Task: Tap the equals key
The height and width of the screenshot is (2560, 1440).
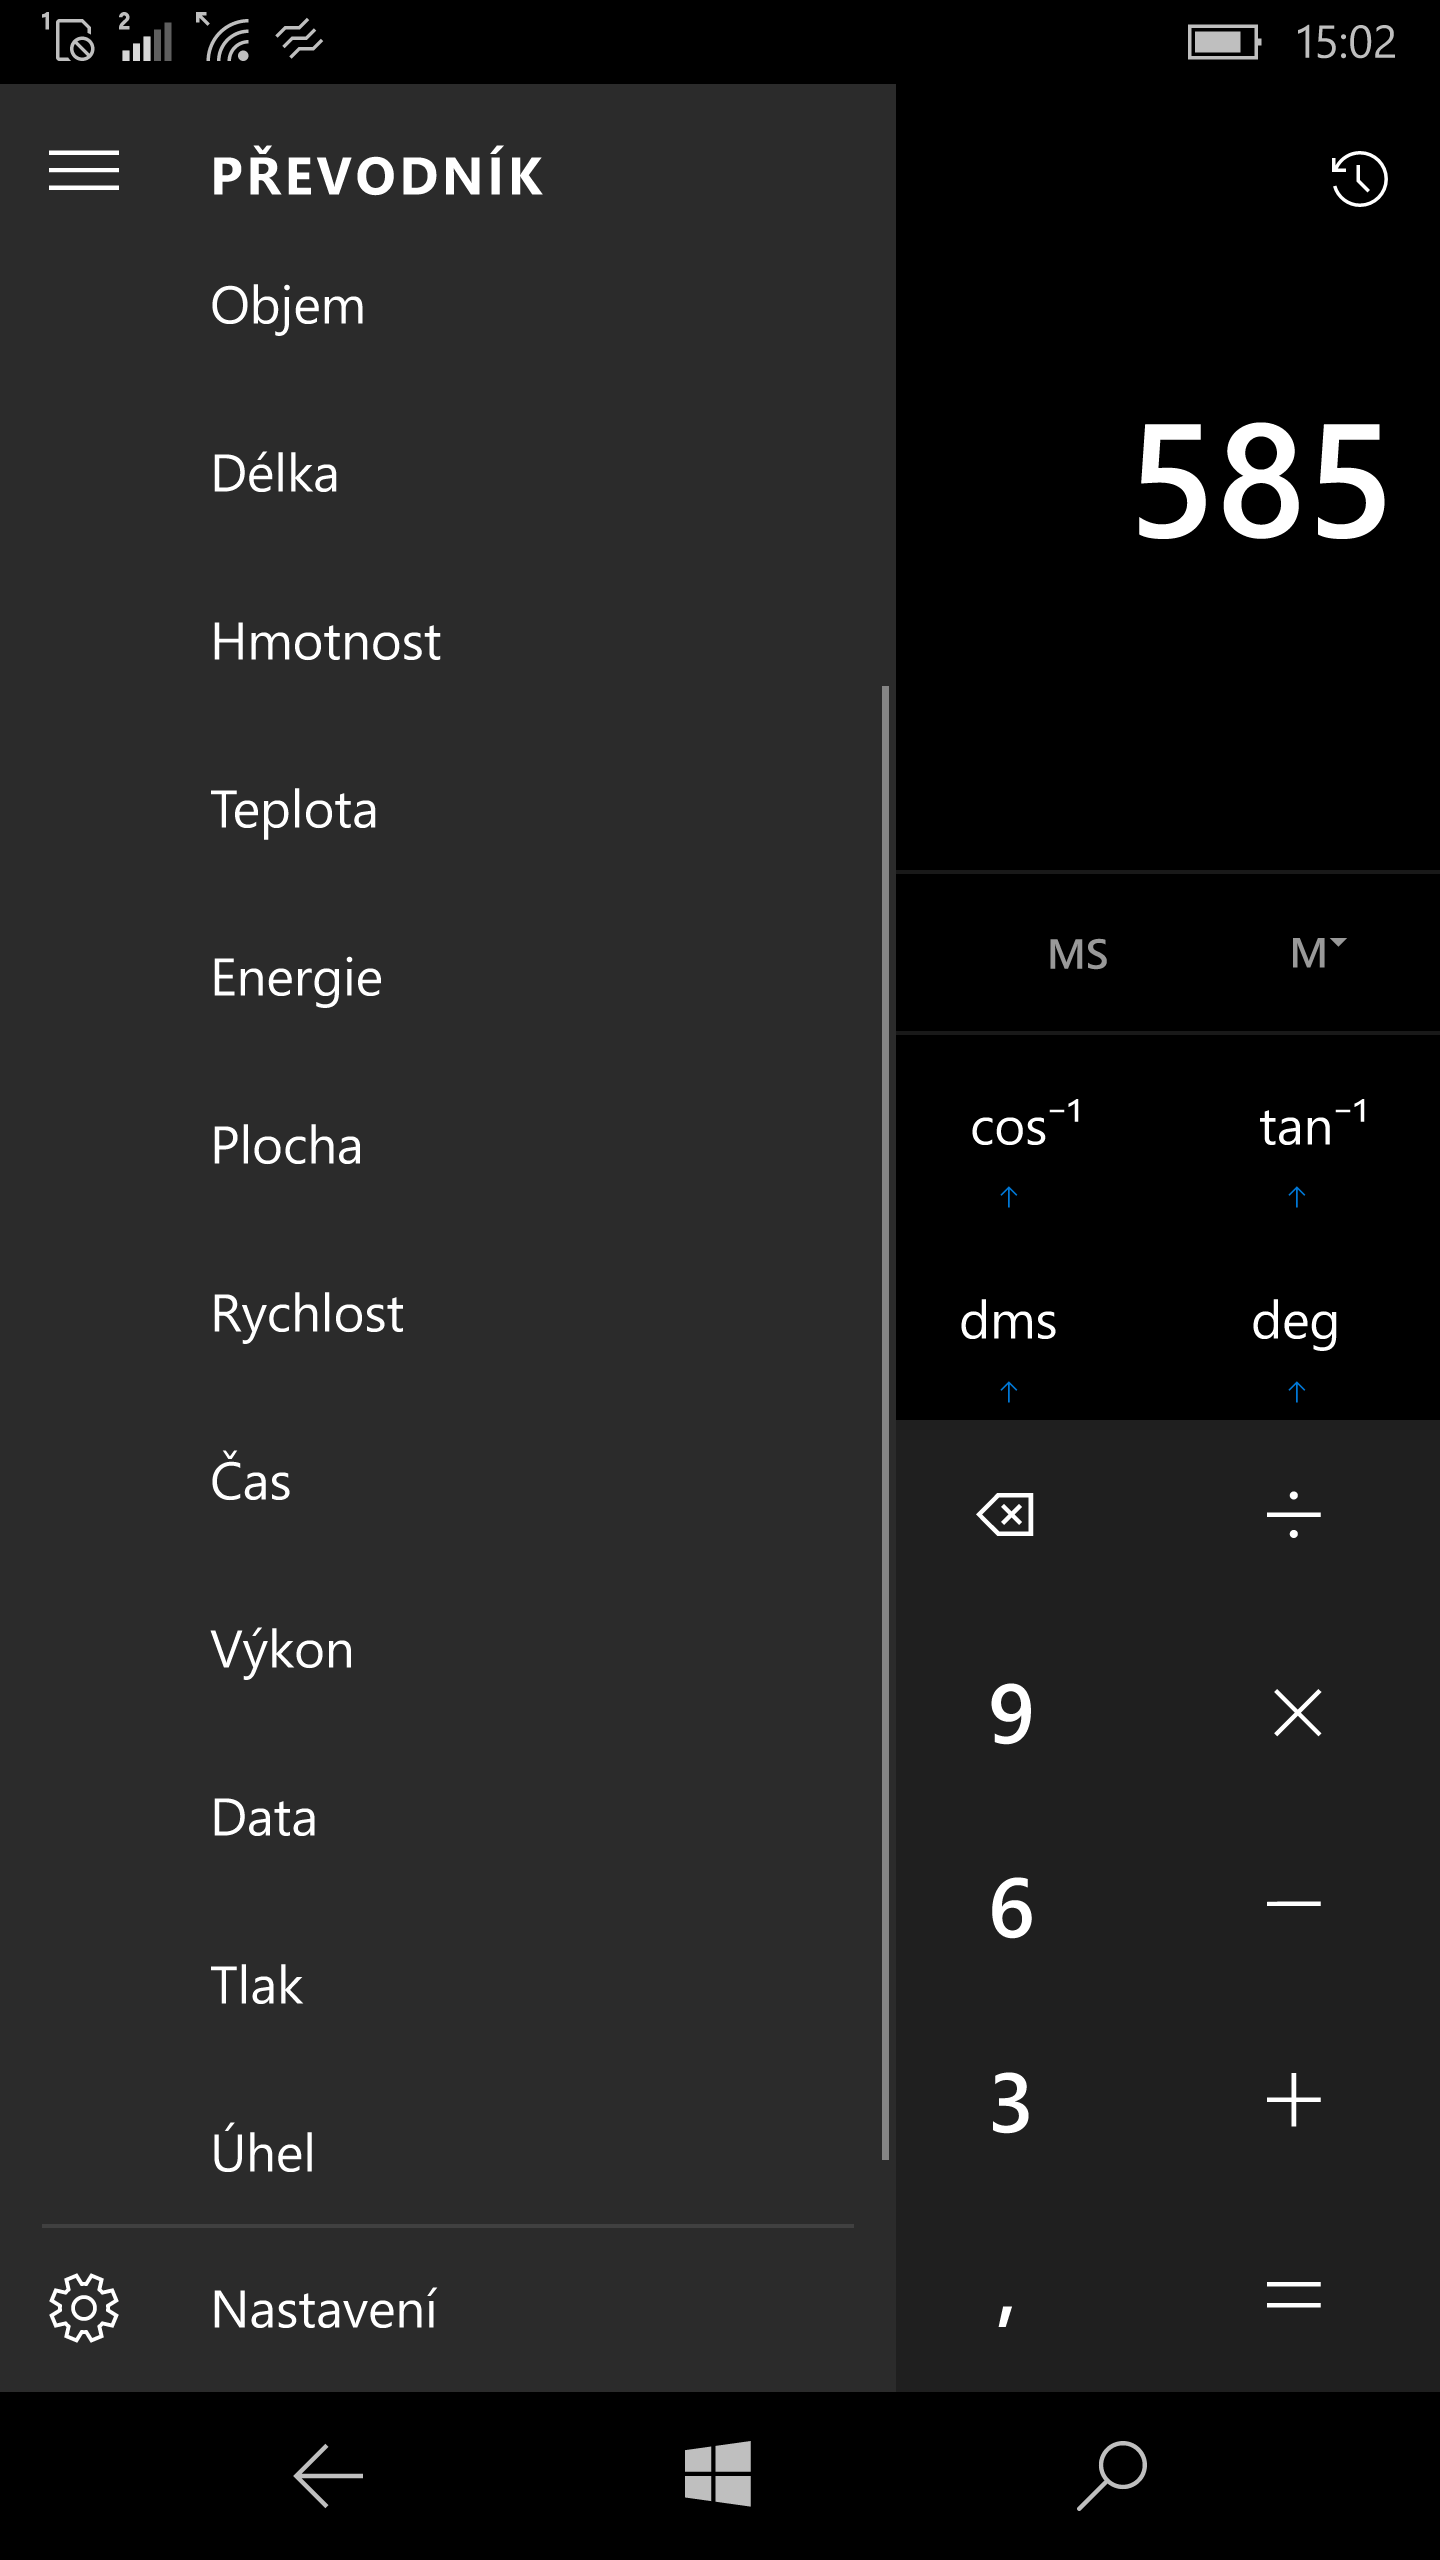Action: (1293, 2294)
